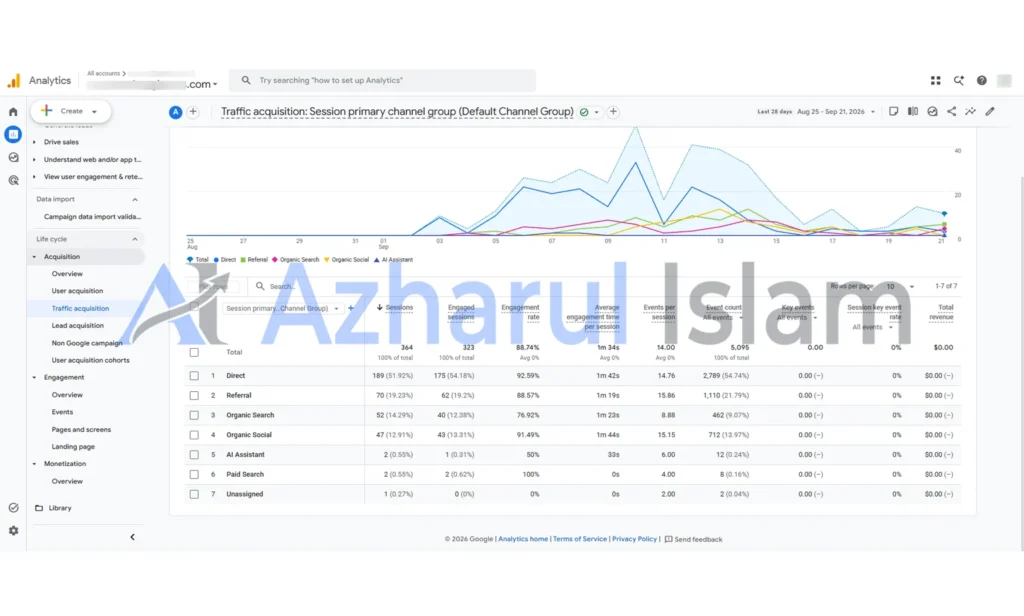Collapse the Life cycle section
This screenshot has width=1024, height=616.
click(135, 239)
